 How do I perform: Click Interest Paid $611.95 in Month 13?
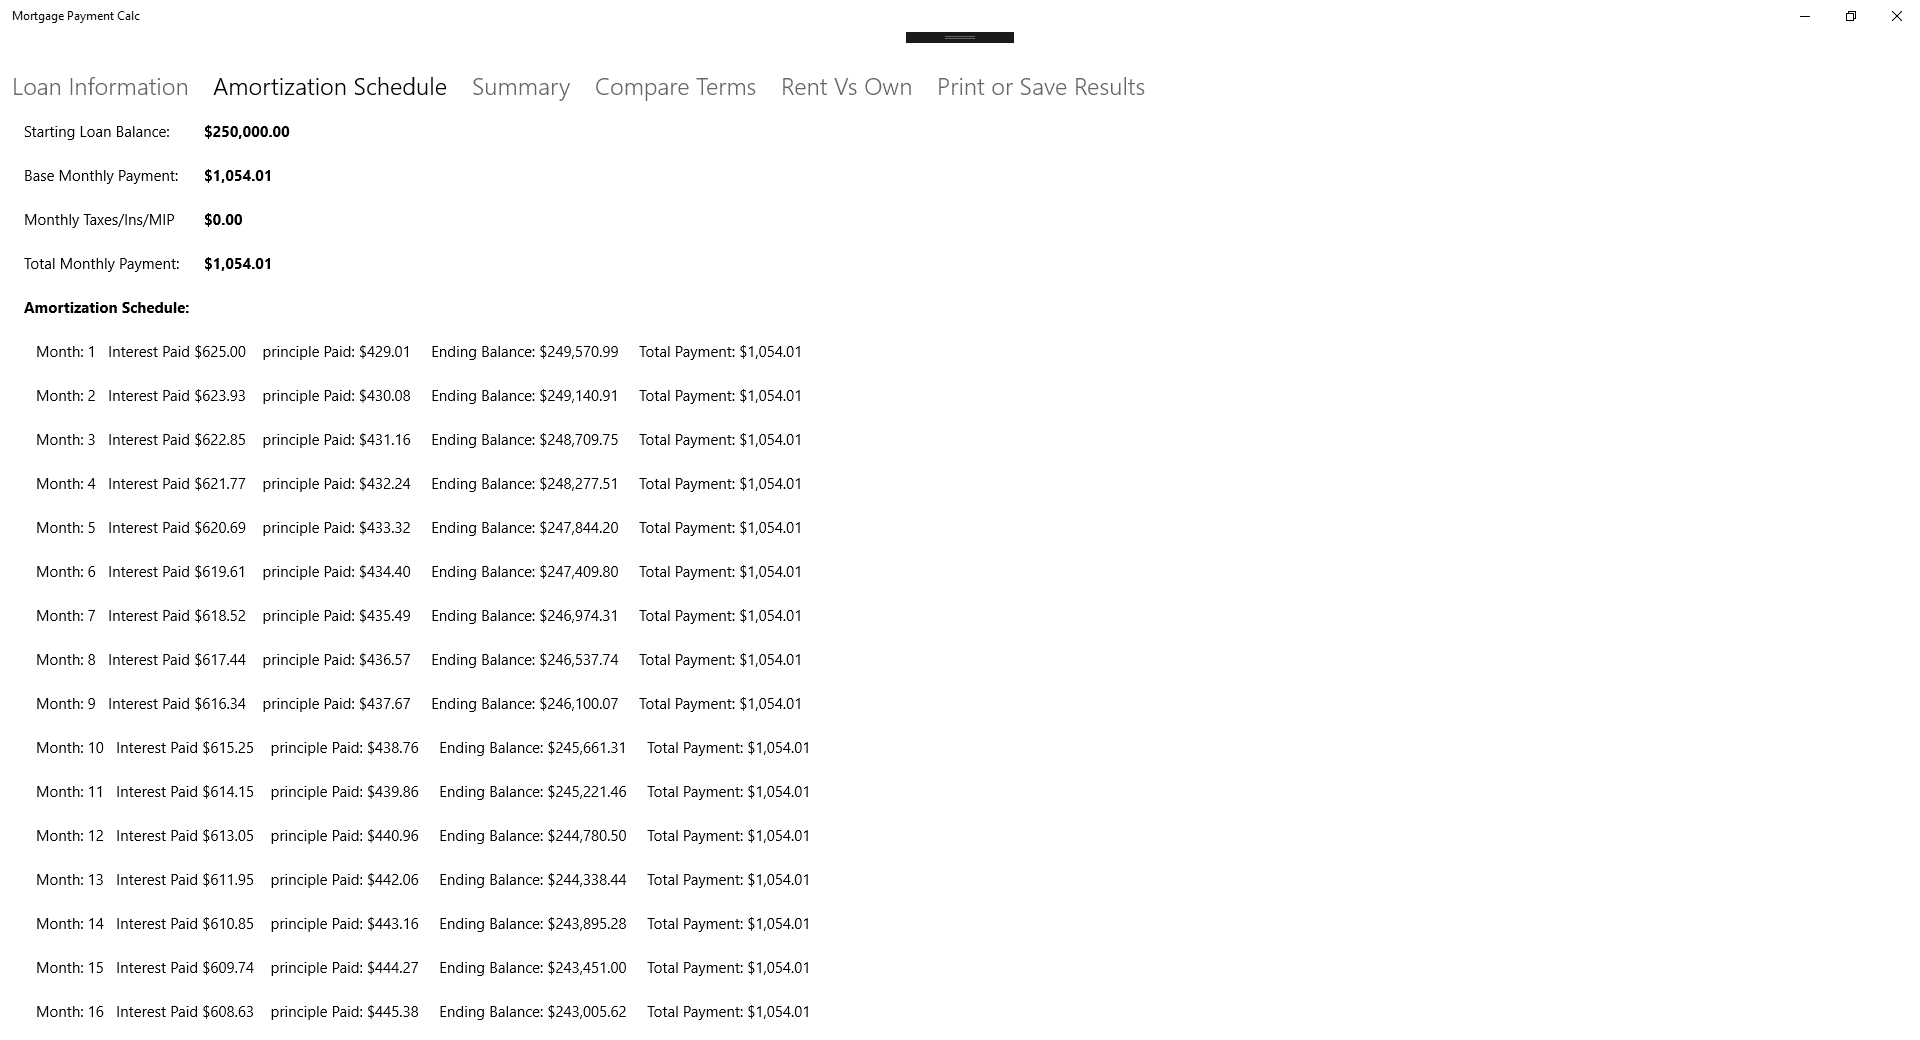(185, 880)
